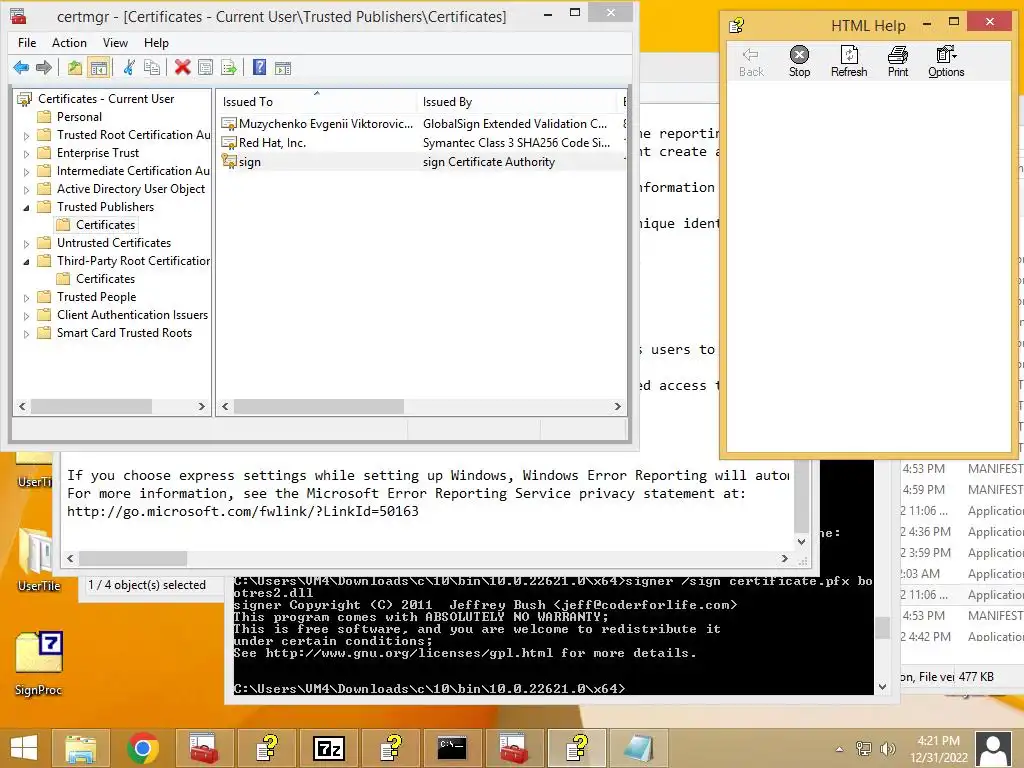Expand Client Authentication Issuers node
Viewport: 1024px width, 768px height.
click(x=26, y=316)
